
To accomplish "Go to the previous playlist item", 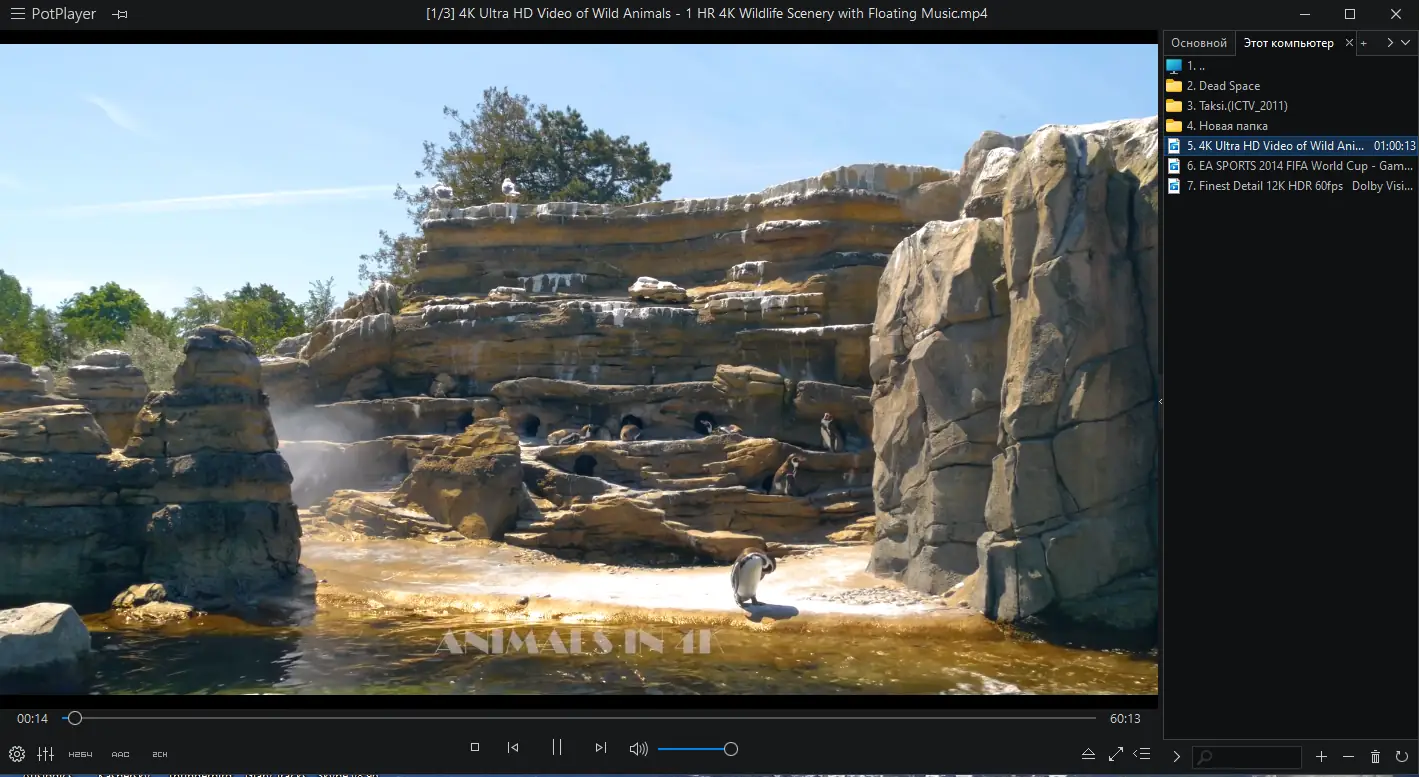I will pyautogui.click(x=513, y=748).
